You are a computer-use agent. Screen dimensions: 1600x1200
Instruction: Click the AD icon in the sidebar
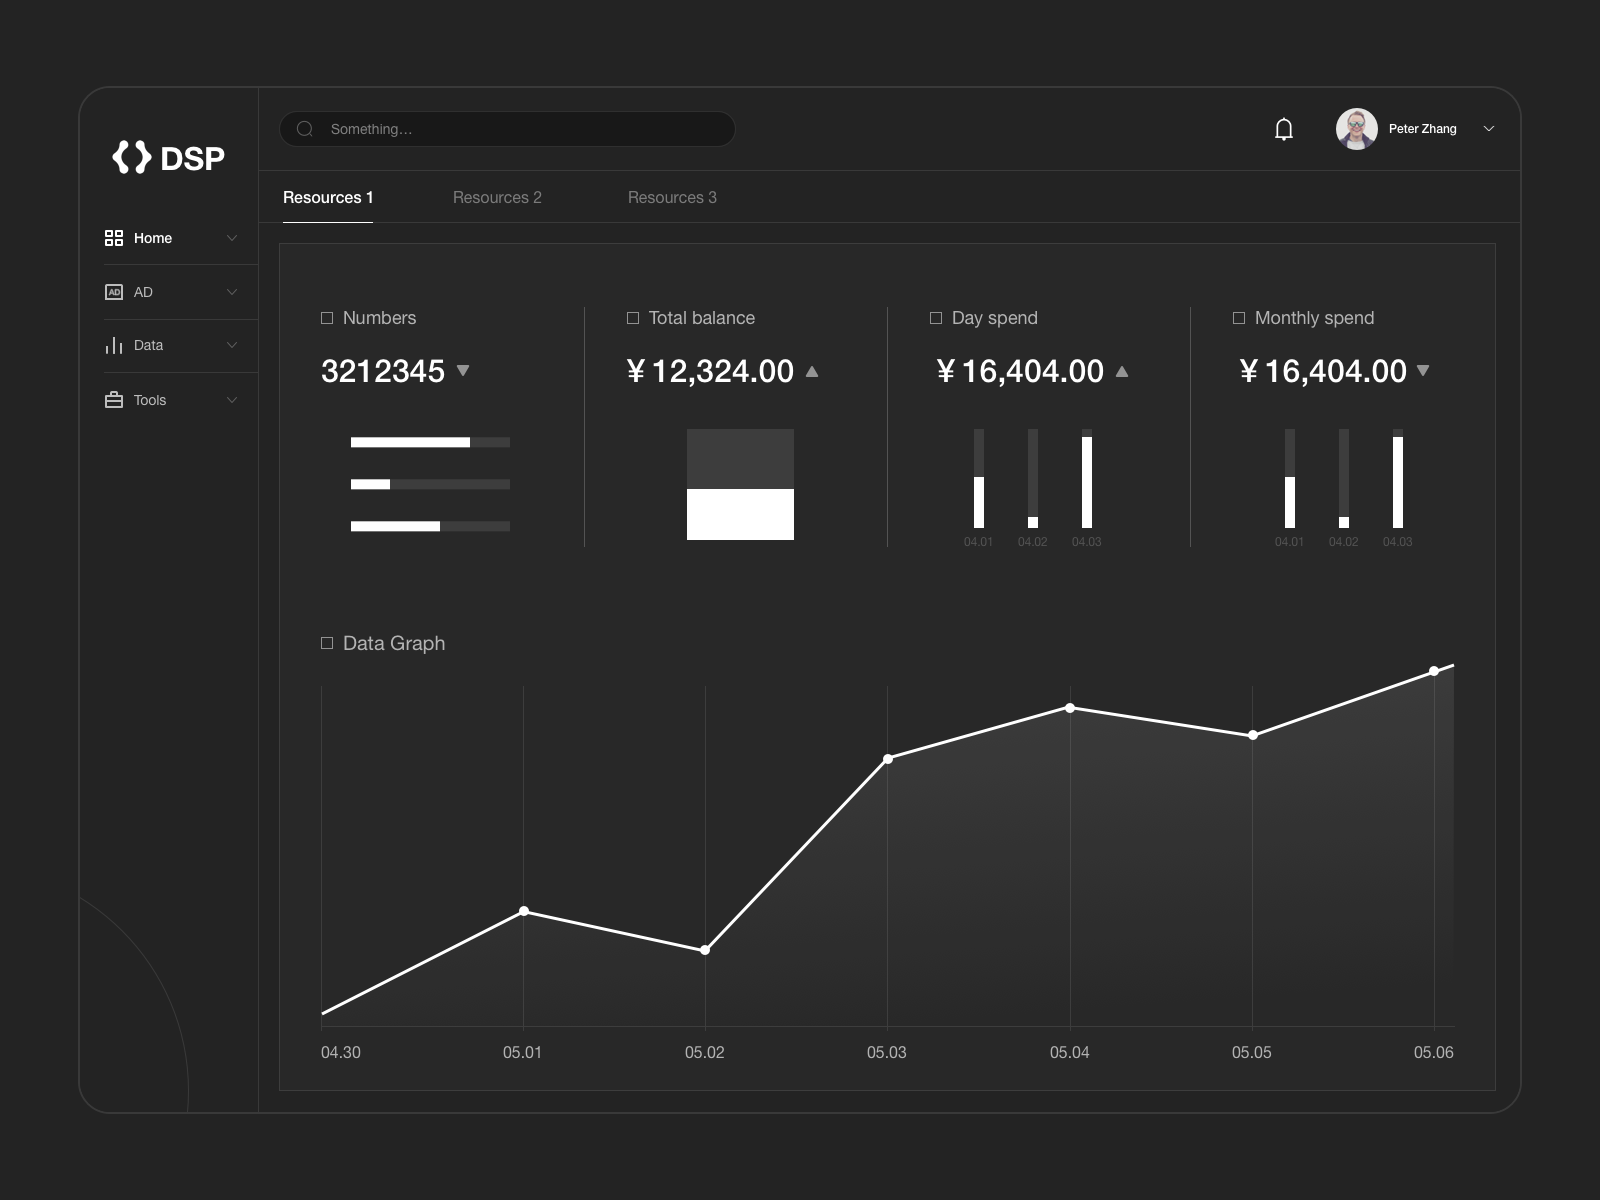pyautogui.click(x=114, y=292)
